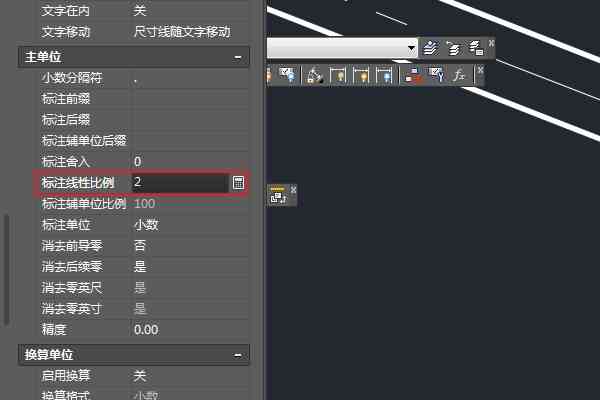The height and width of the screenshot is (400, 600).
Task: Open calculator icon beside 标注线性比例 field
Action: point(238,183)
